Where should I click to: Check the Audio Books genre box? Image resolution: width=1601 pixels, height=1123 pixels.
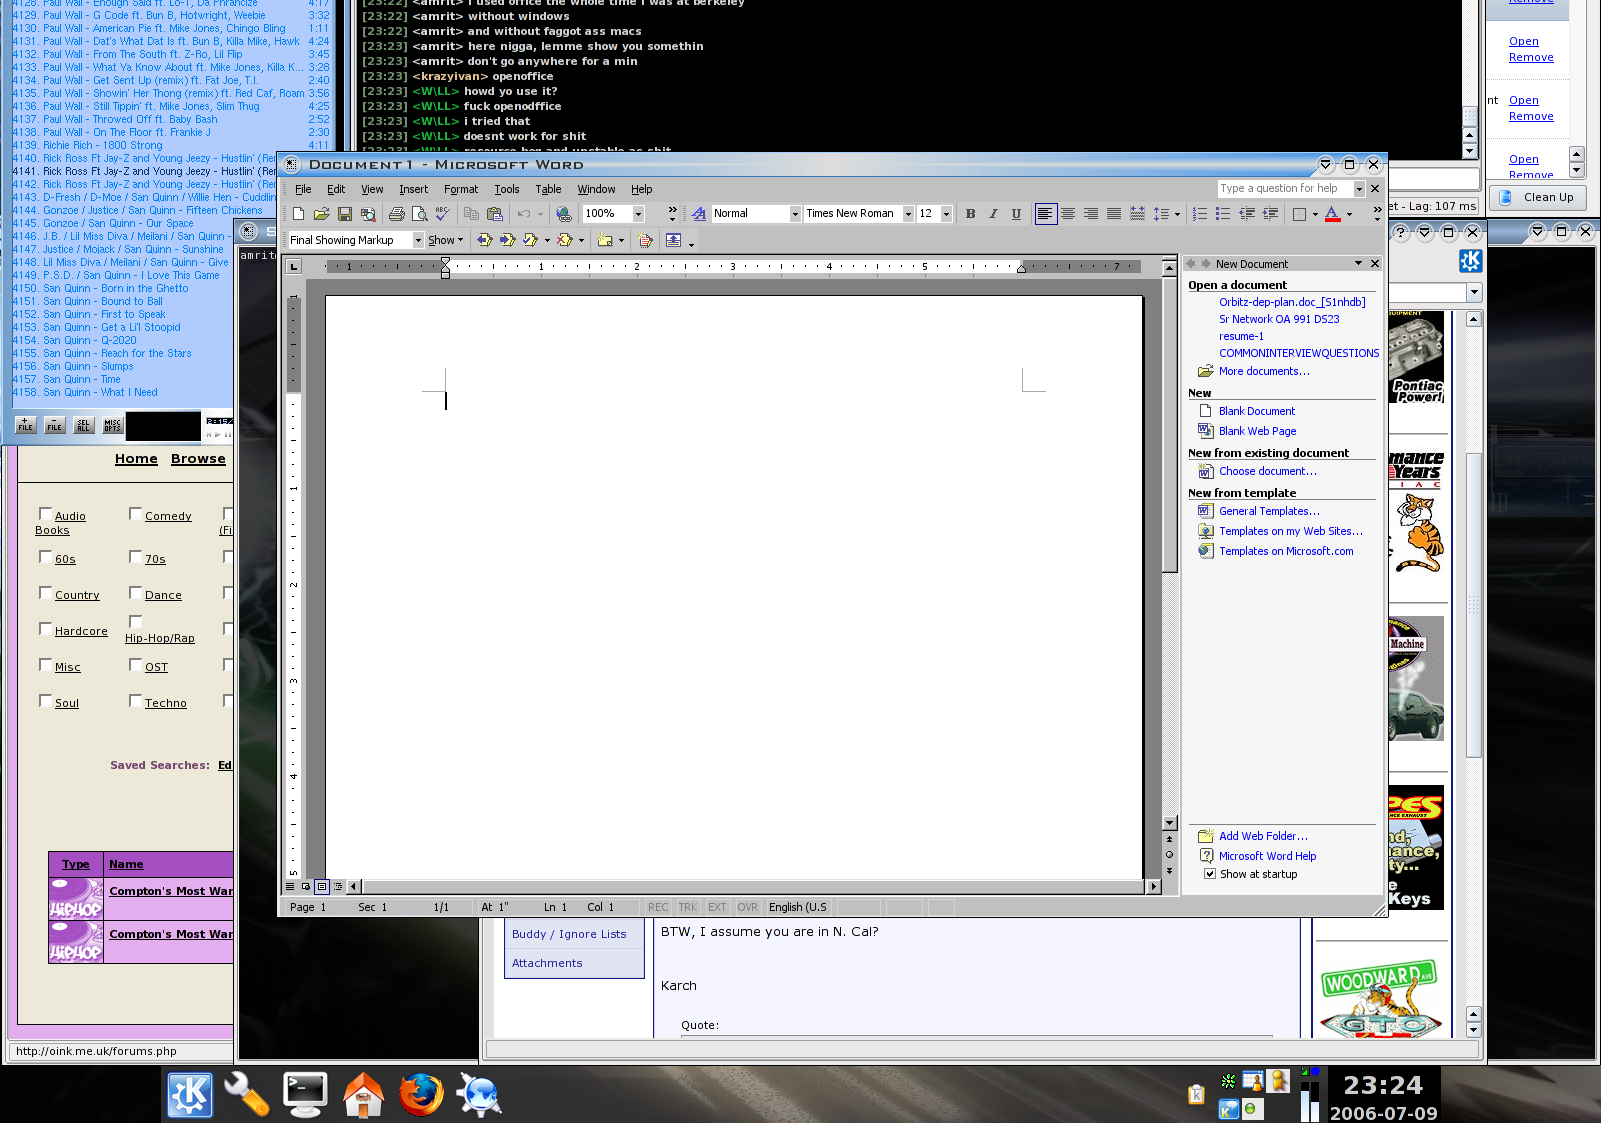click(x=45, y=514)
